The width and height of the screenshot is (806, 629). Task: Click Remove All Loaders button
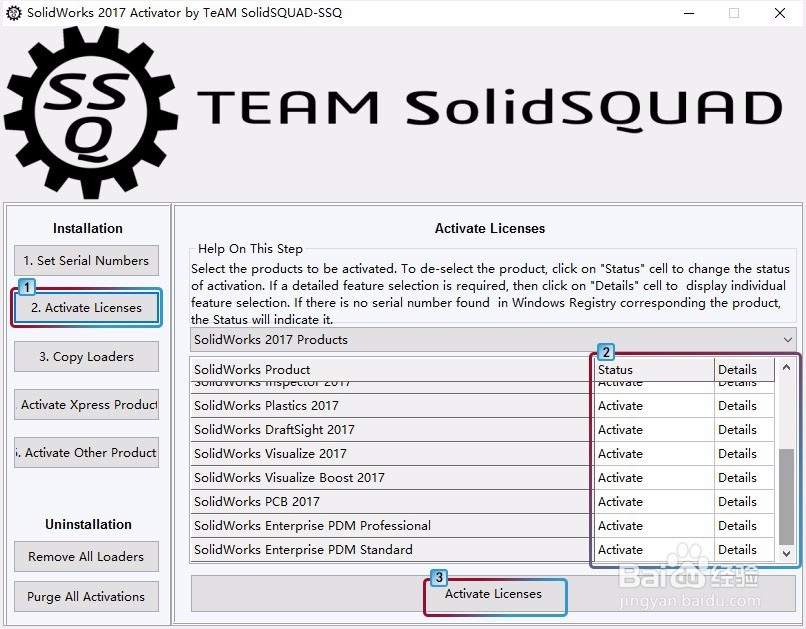click(86, 557)
